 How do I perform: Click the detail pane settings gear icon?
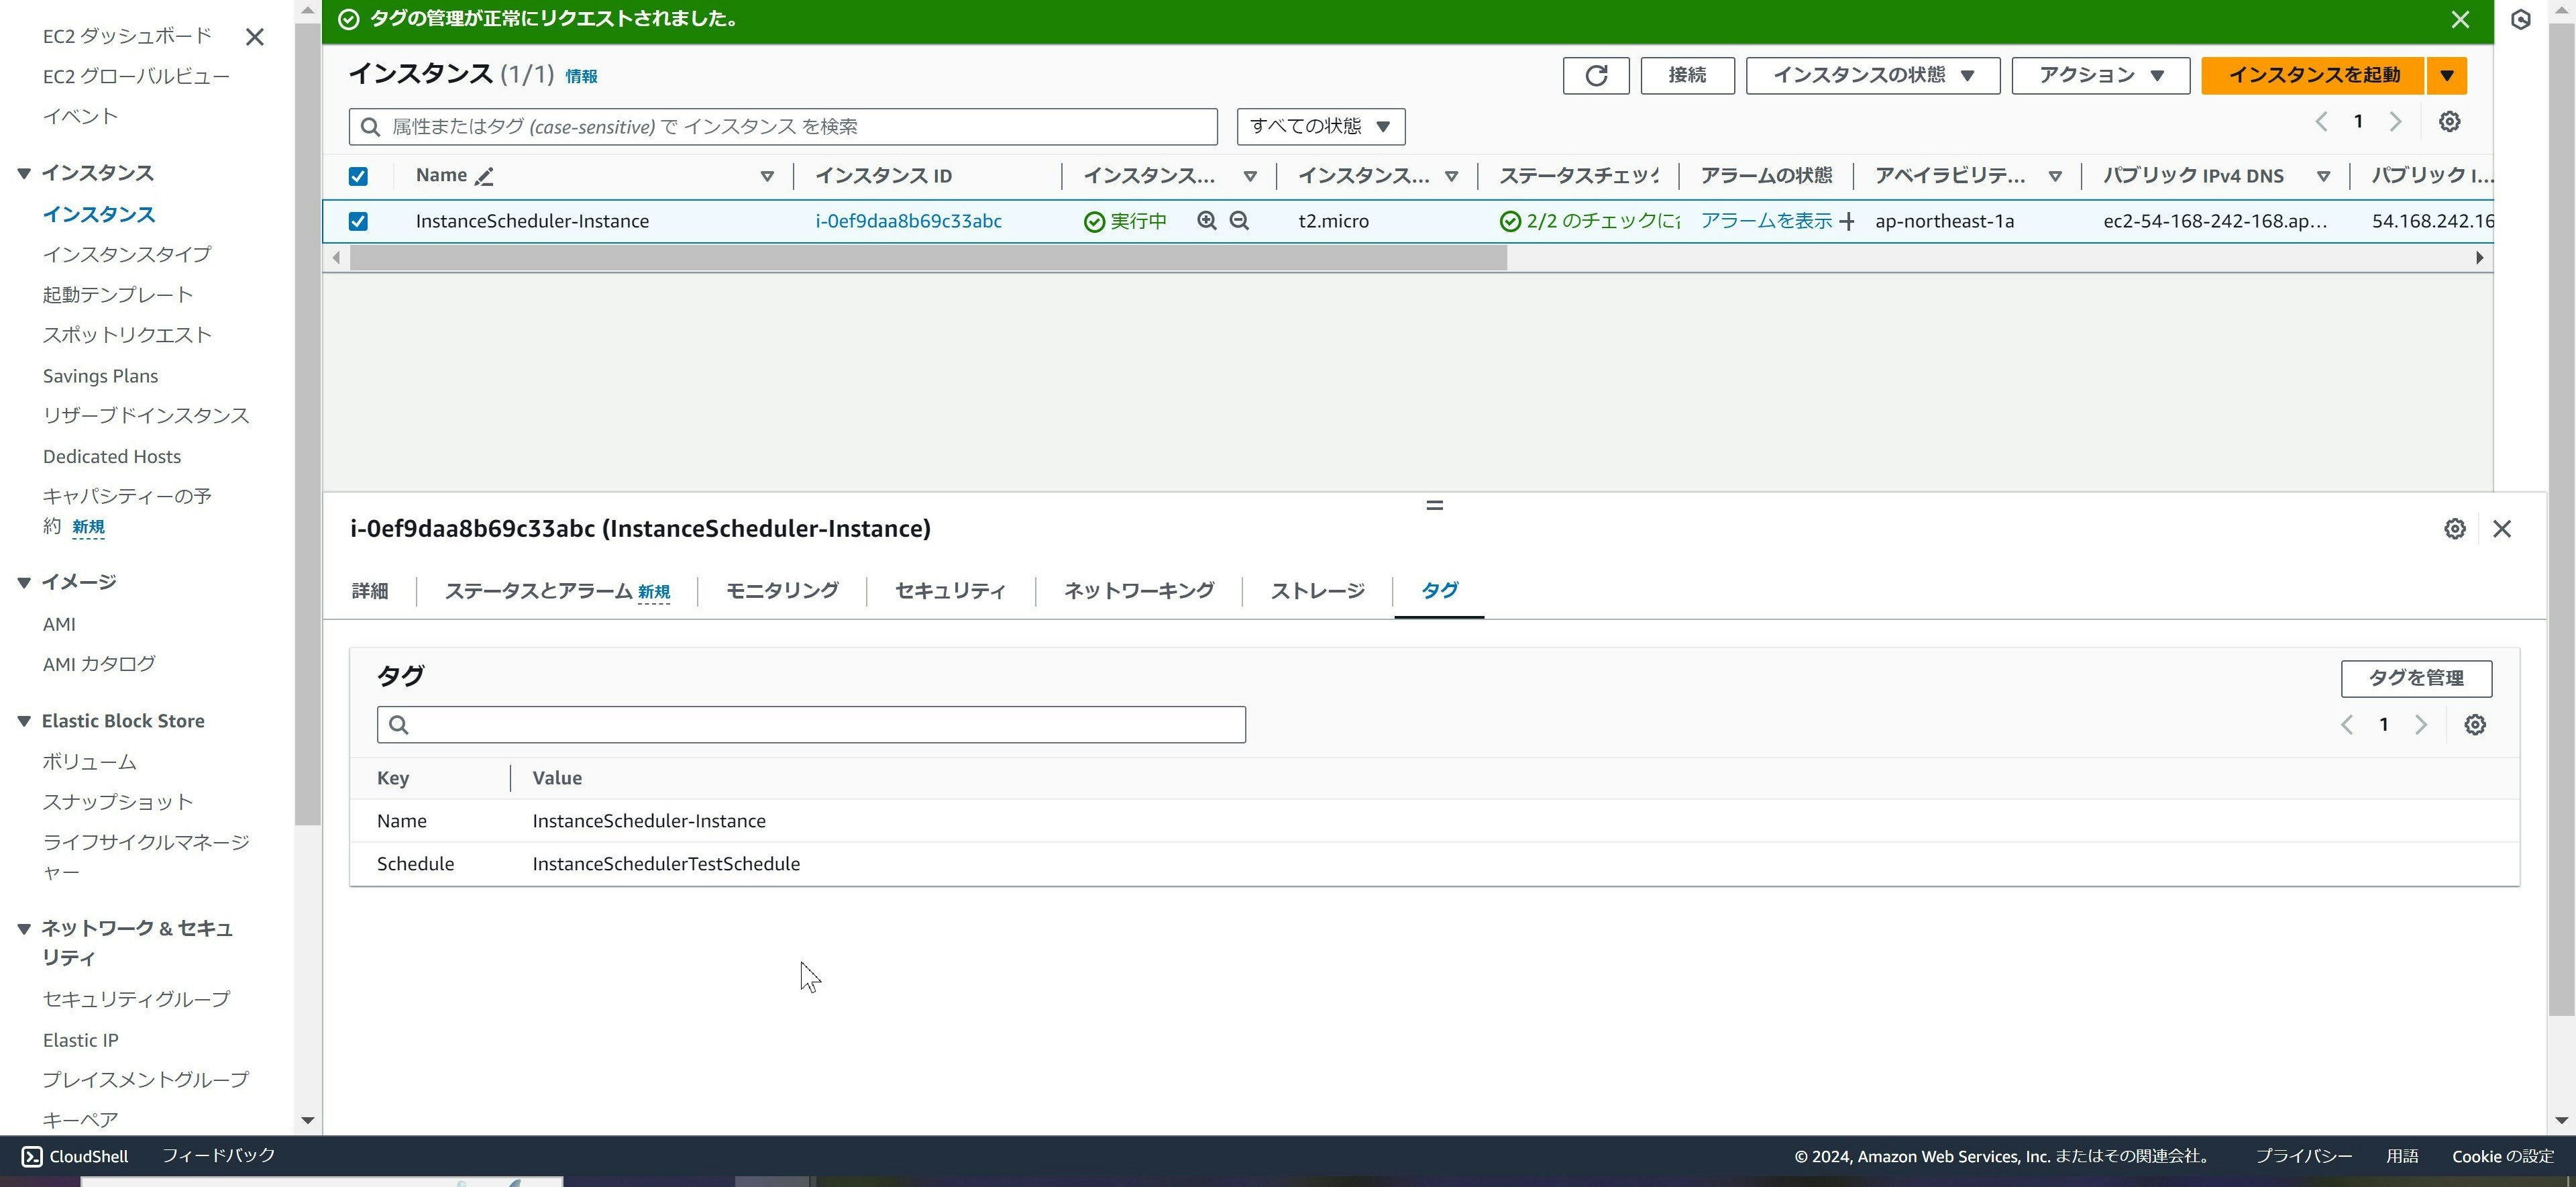point(2455,529)
